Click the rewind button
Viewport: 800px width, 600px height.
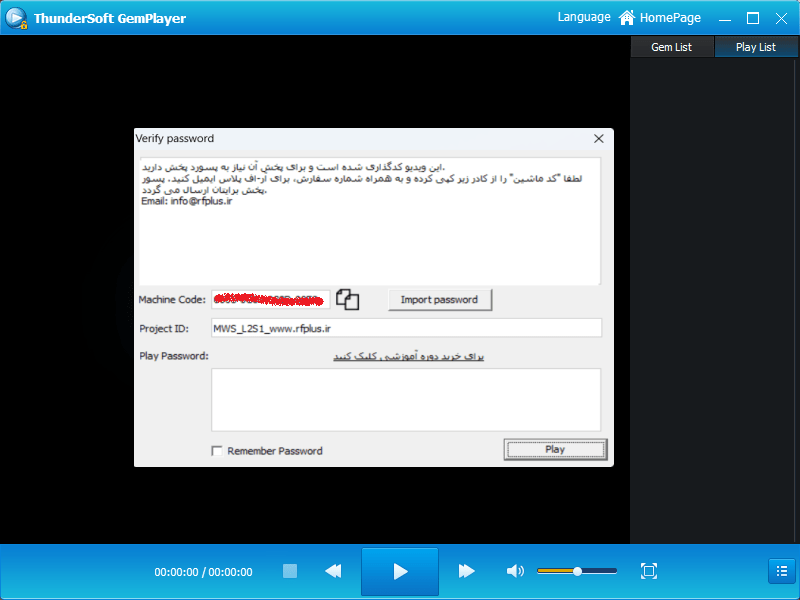[333, 571]
